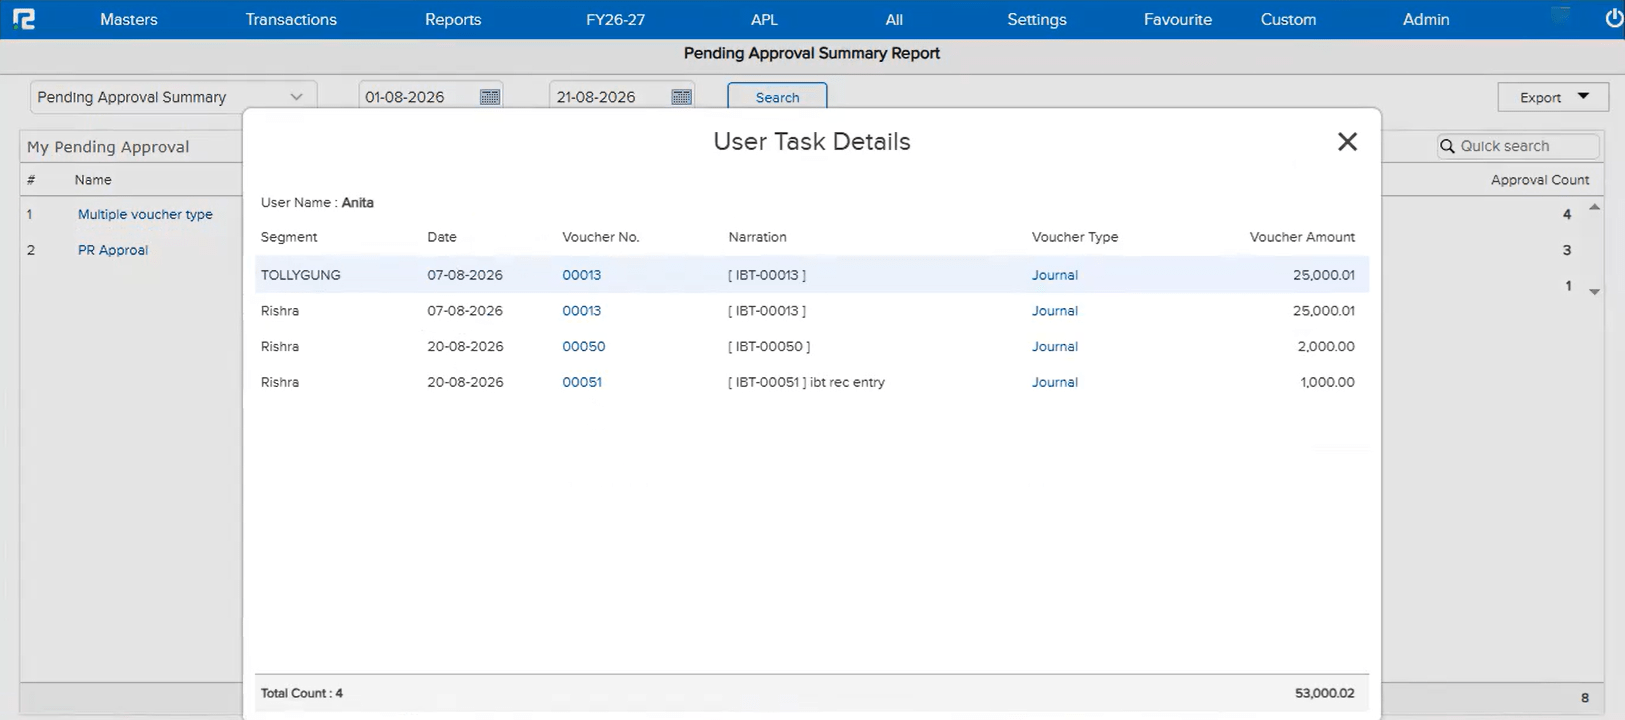Click Journal link in 00051 row
Viewport: 1625px width, 720px height.
pos(1055,382)
